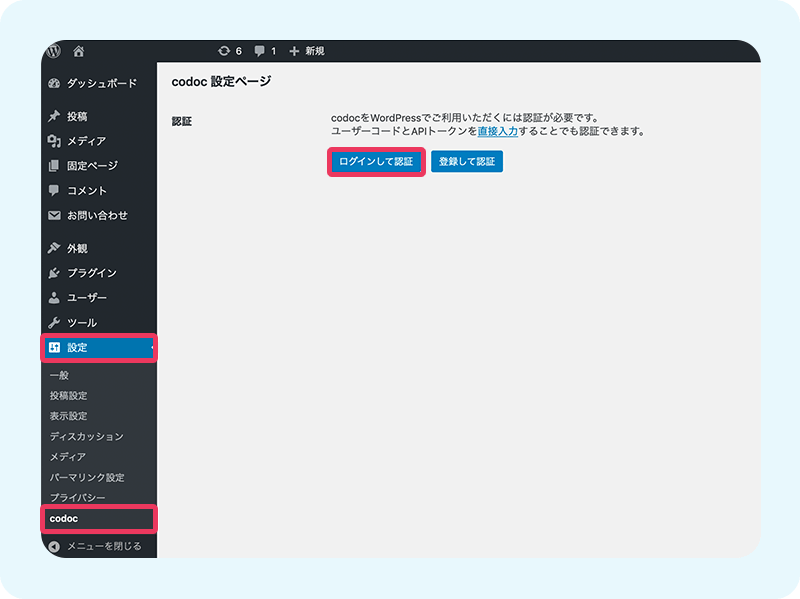The image size is (800, 599).
Task: Open the comments bubble icon in admin bar
Action: click(x=260, y=51)
